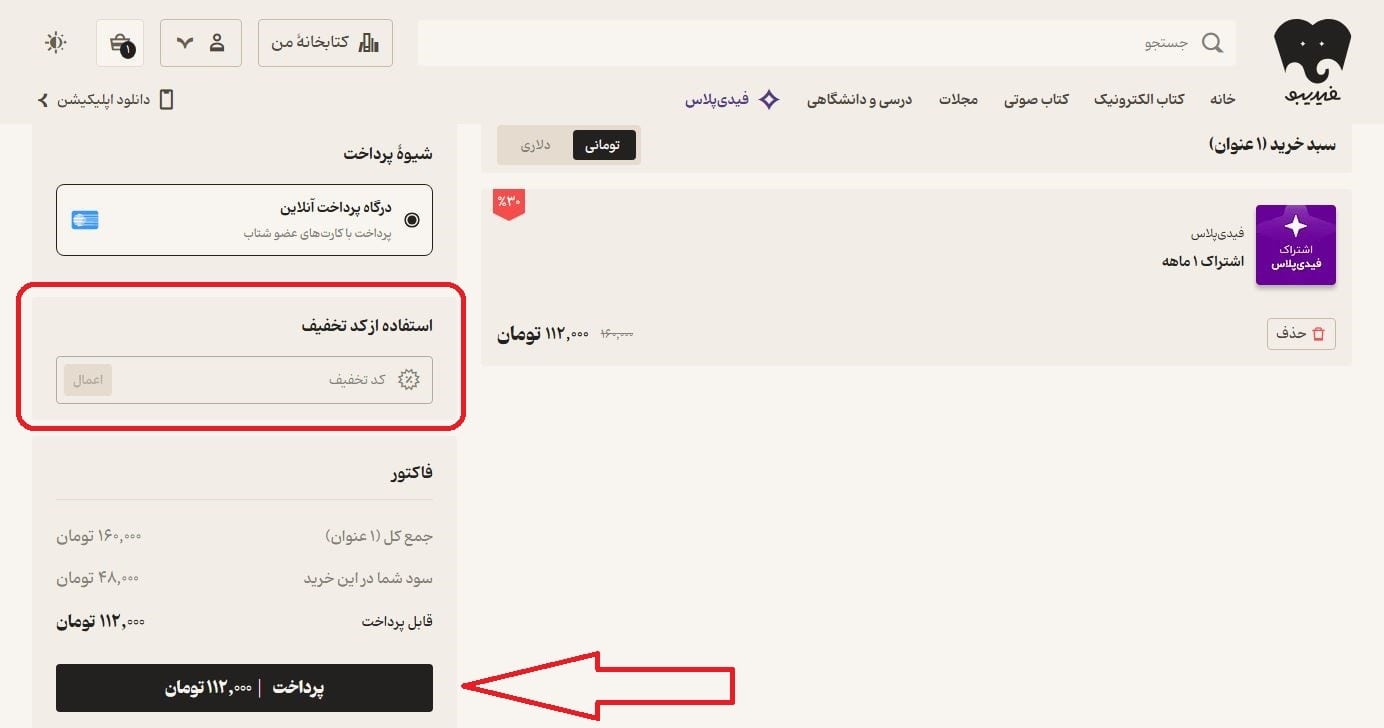The image size is (1384, 728).
Task: Click جمع کل (۱ عنوان) invoice row
Action: (244, 536)
